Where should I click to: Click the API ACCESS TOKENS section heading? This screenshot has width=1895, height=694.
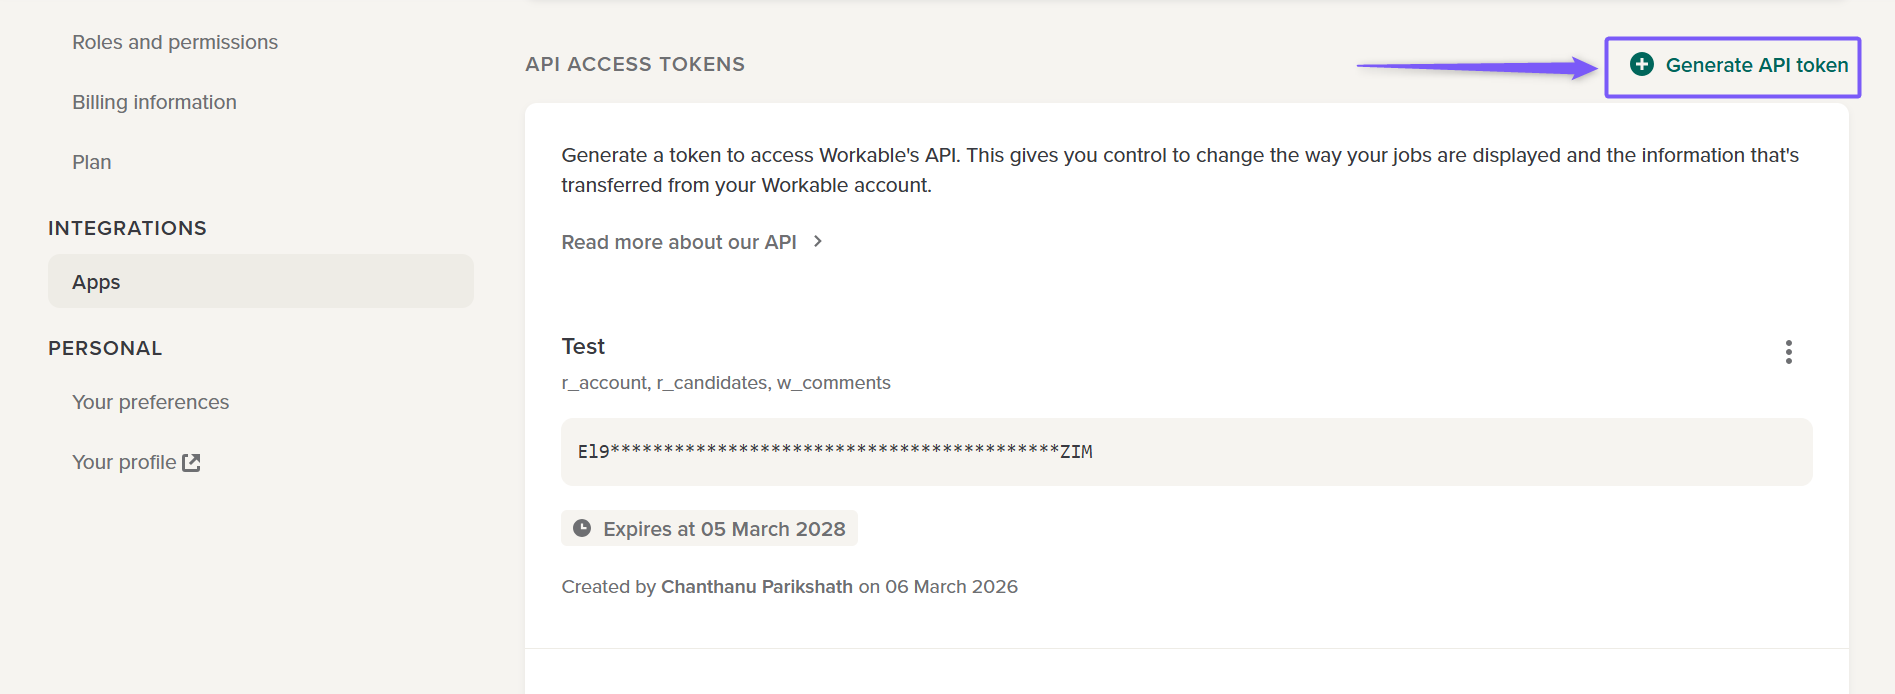(x=635, y=64)
